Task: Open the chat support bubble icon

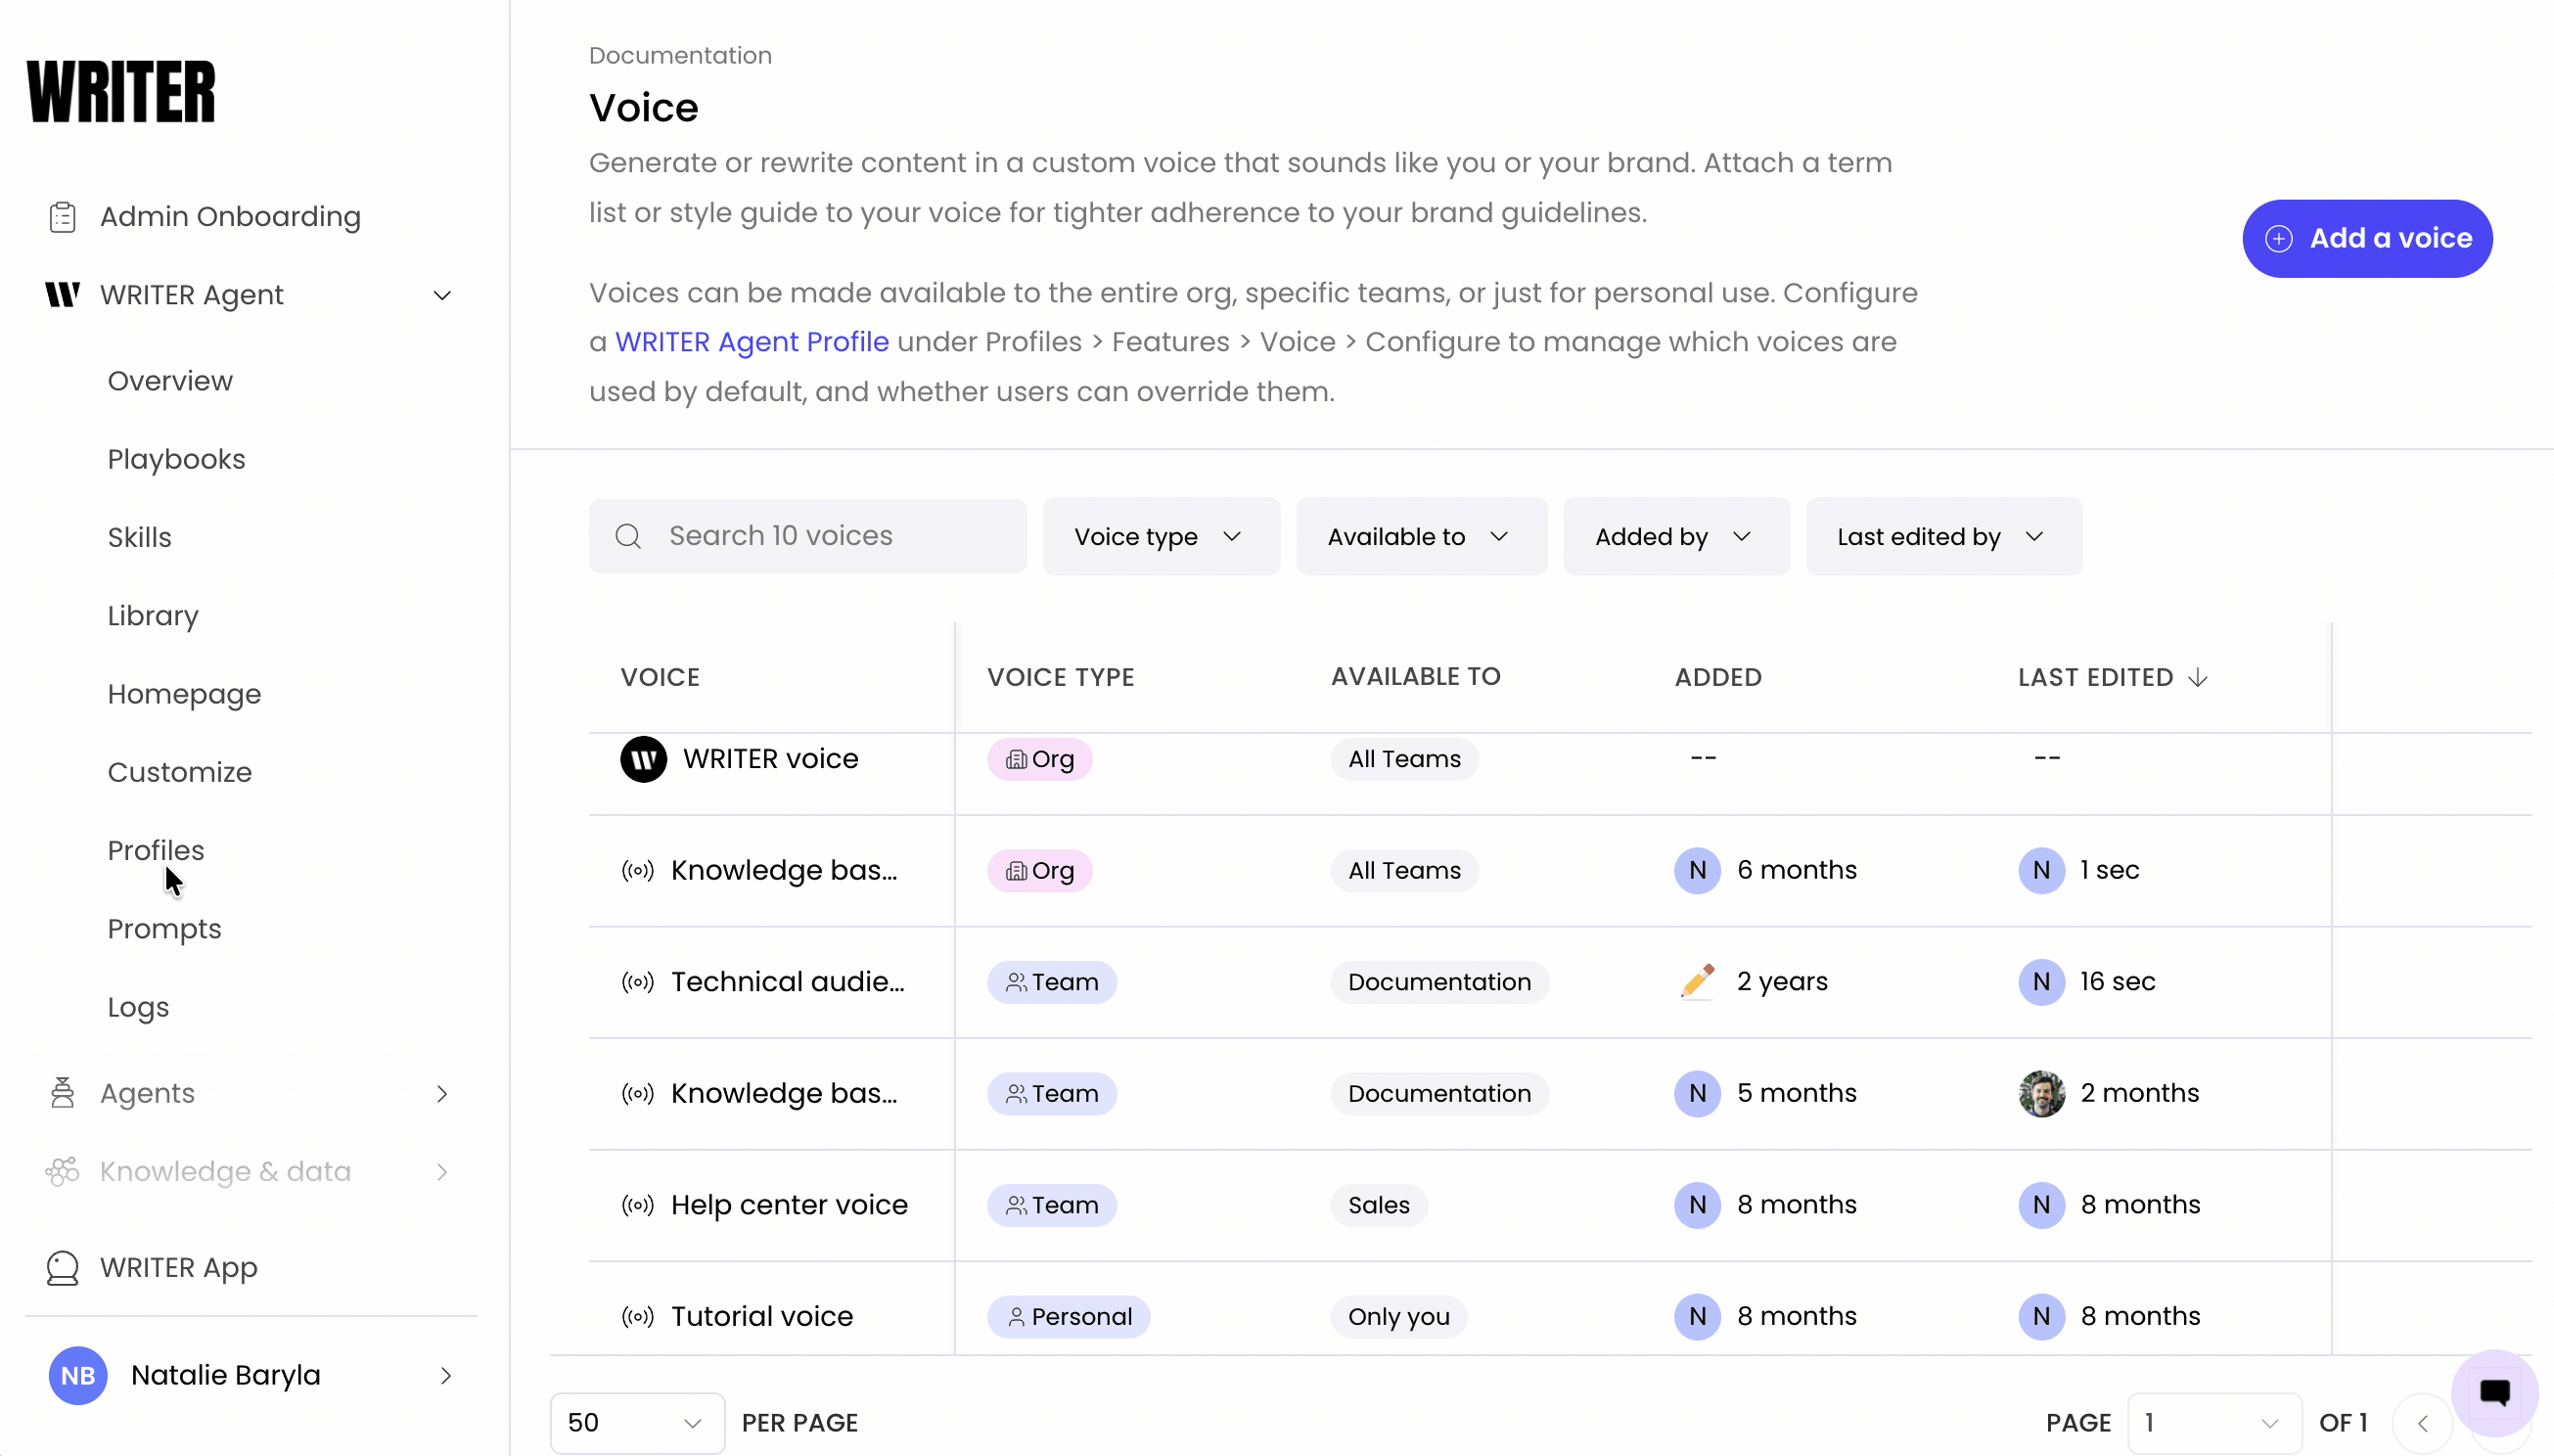Action: (2494, 1391)
